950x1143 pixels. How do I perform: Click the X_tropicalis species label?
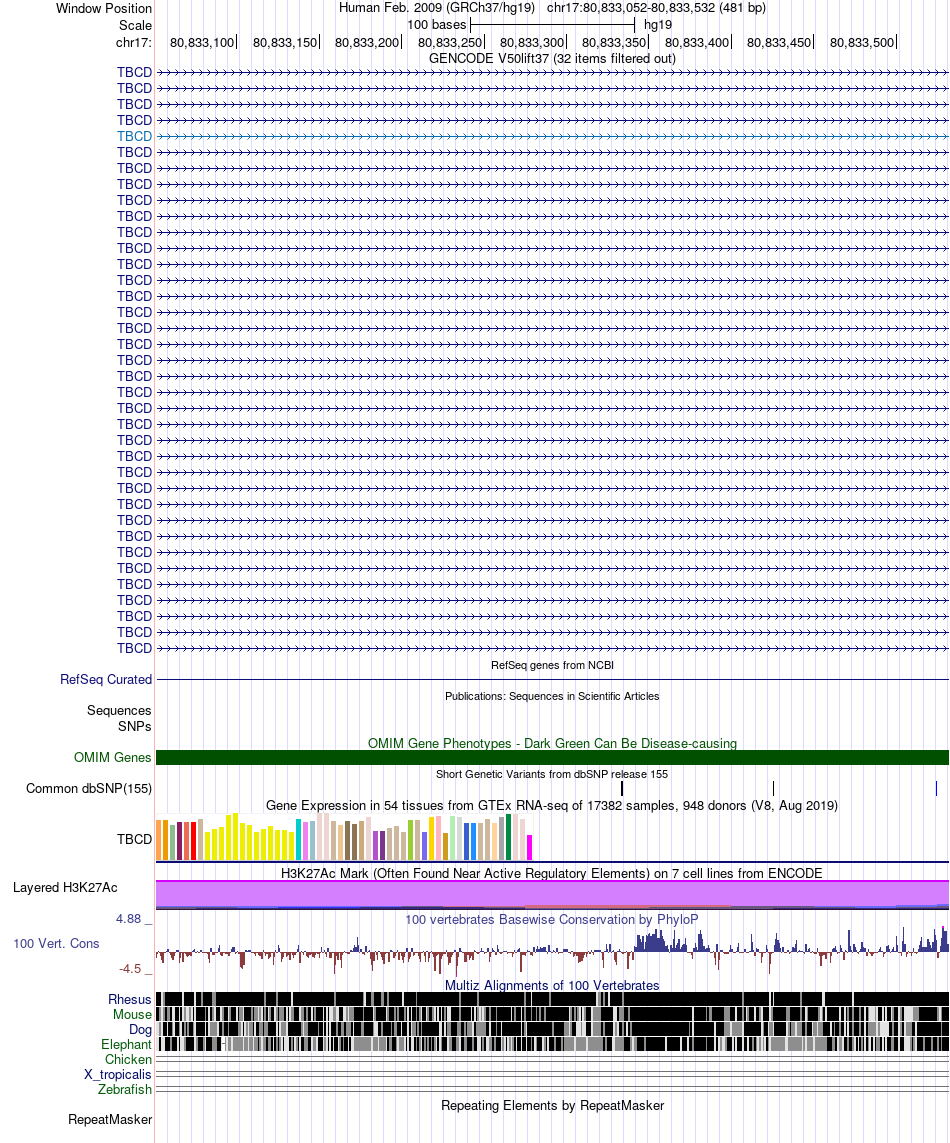[x=117, y=1074]
